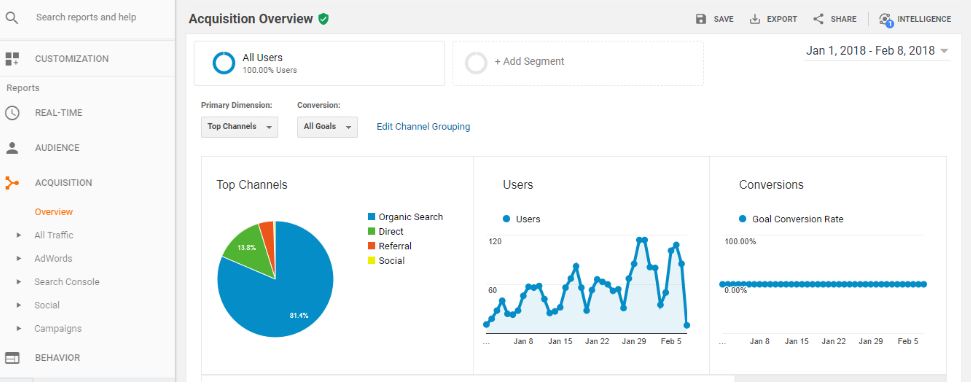Image resolution: width=971 pixels, height=384 pixels.
Task: Click the Intelligence notification icon
Action: tap(886, 20)
